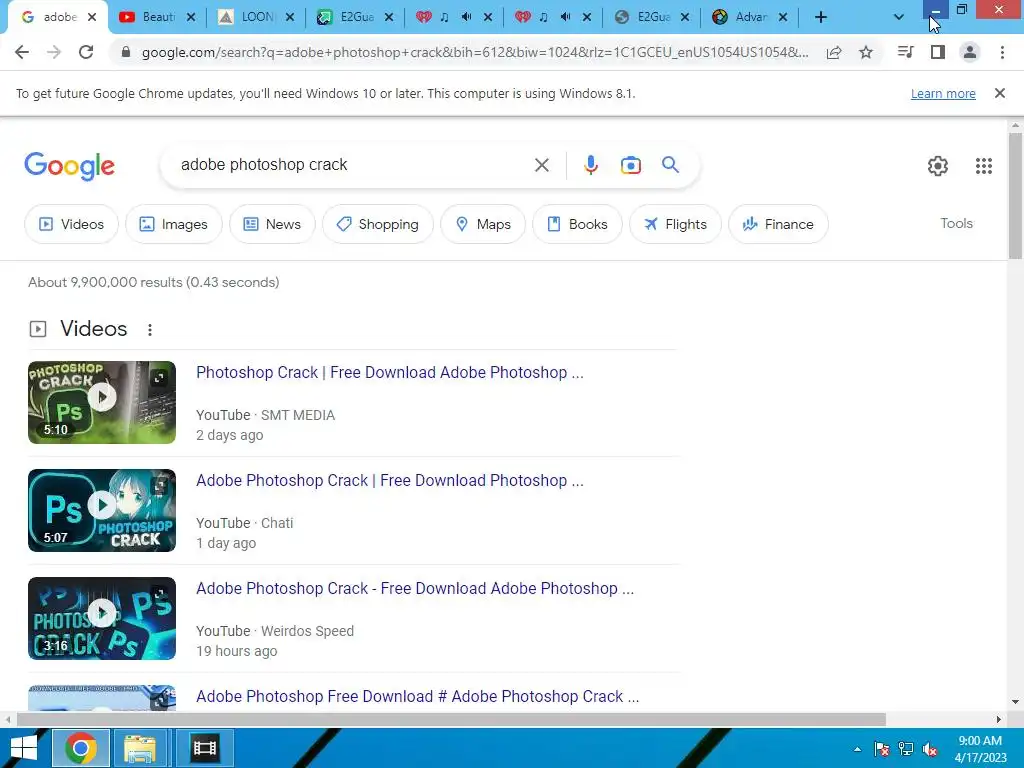
Task: Open Learn more link in notice
Action: [943, 93]
